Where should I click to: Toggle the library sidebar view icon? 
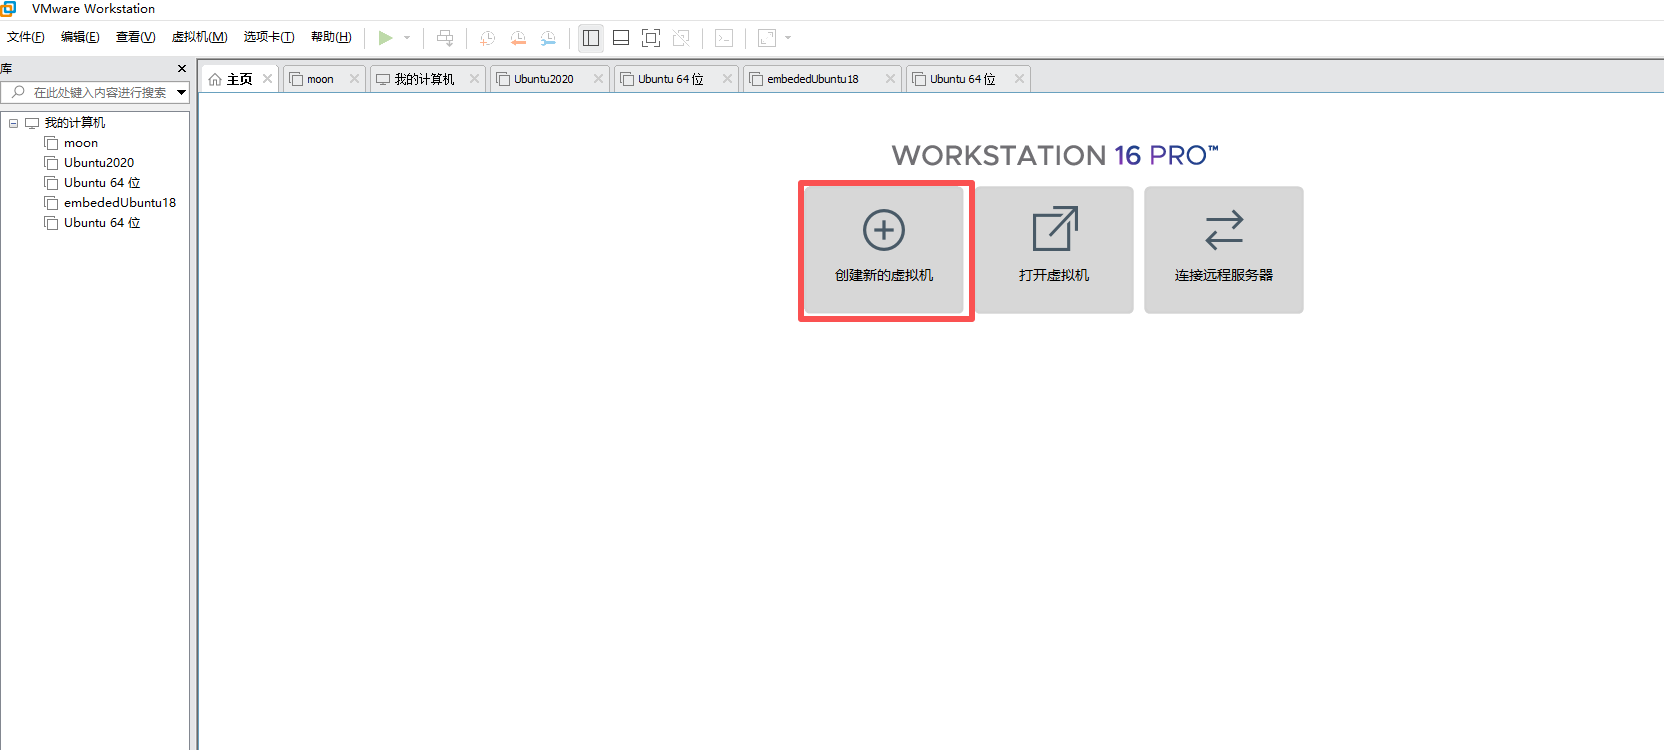coord(591,38)
